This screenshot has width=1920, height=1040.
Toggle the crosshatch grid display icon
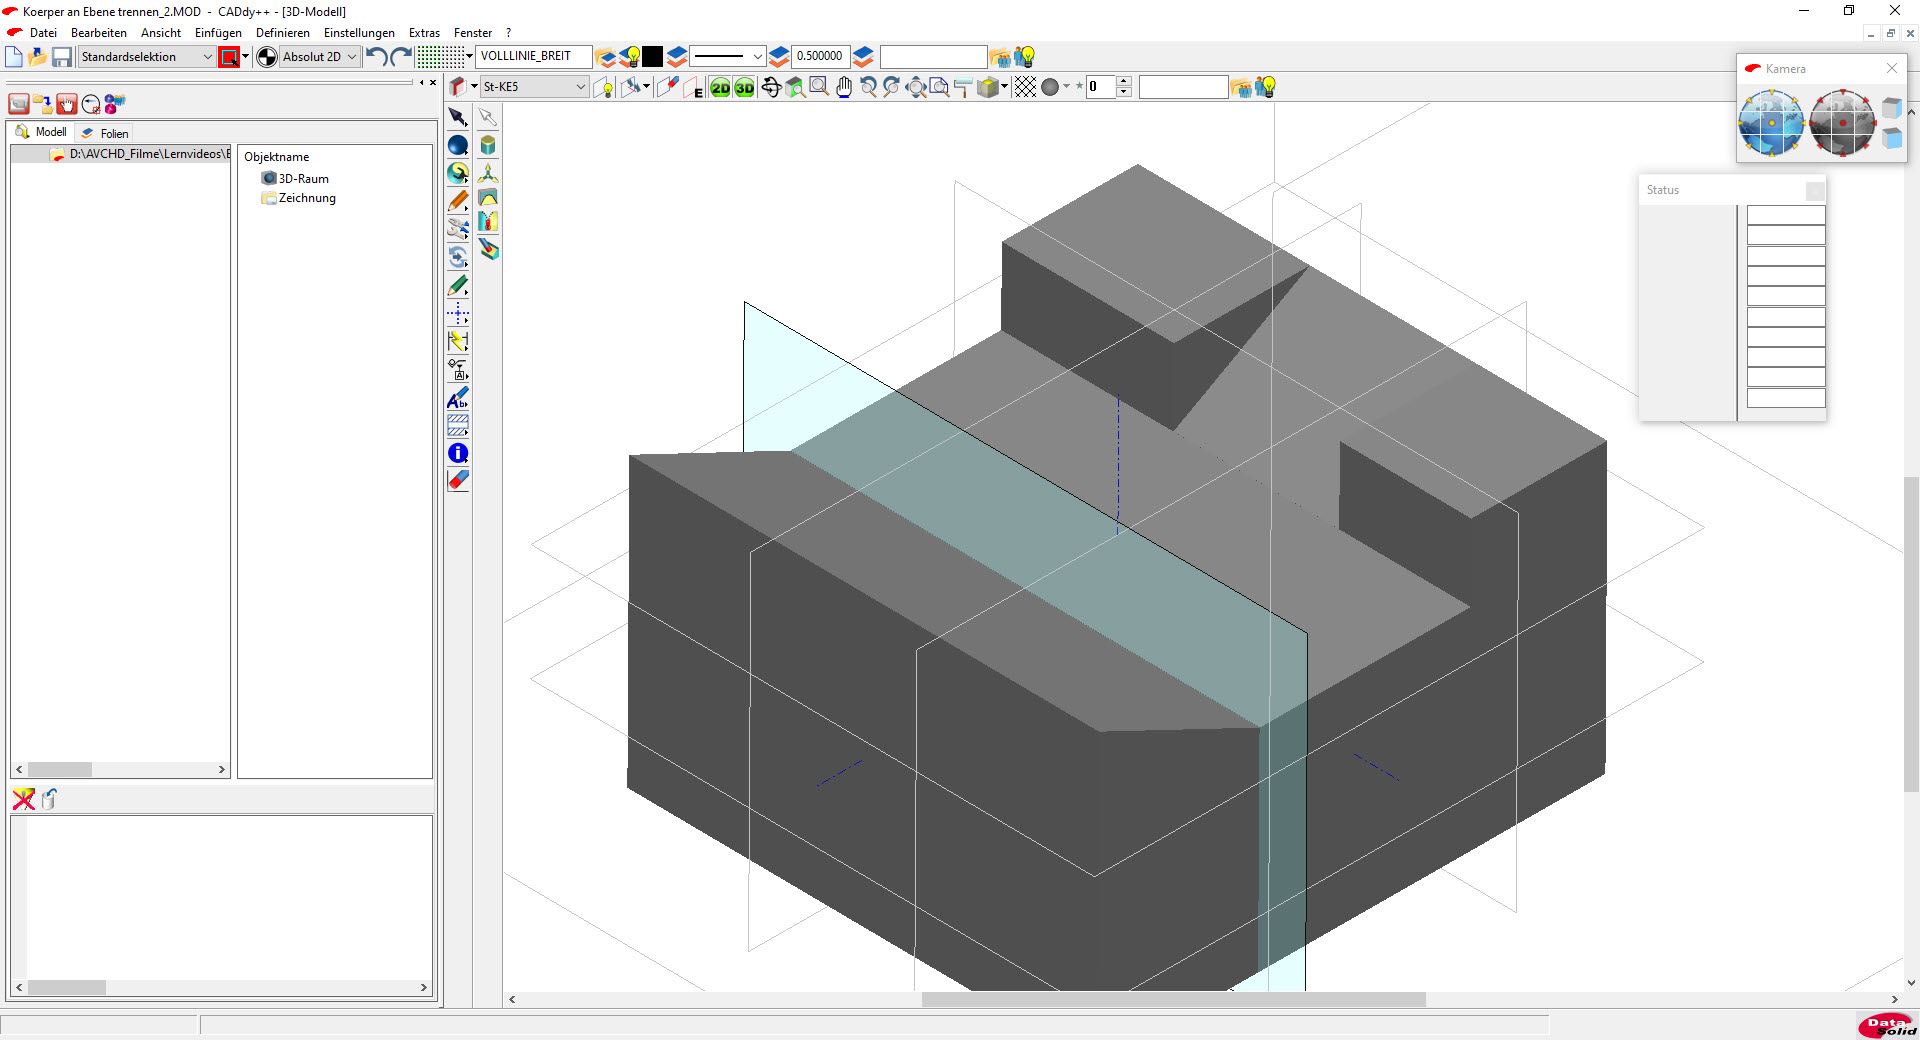tap(1025, 88)
